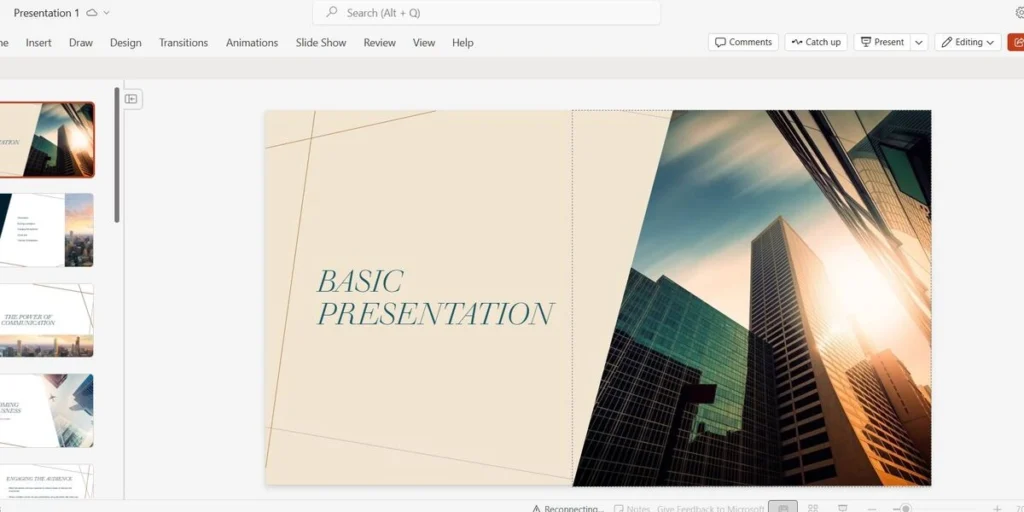1024x512 pixels.
Task: Click the BASIC PRESENTATION title text
Action: pos(436,297)
